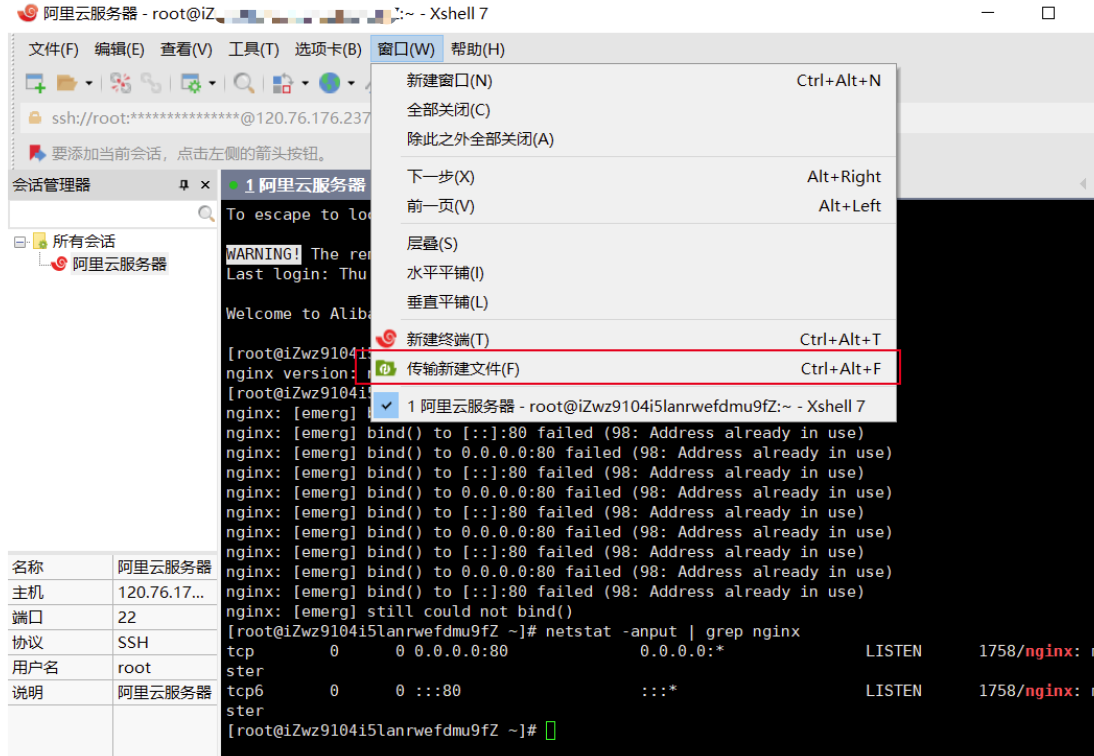Click the 端口 value 22

[126, 617]
